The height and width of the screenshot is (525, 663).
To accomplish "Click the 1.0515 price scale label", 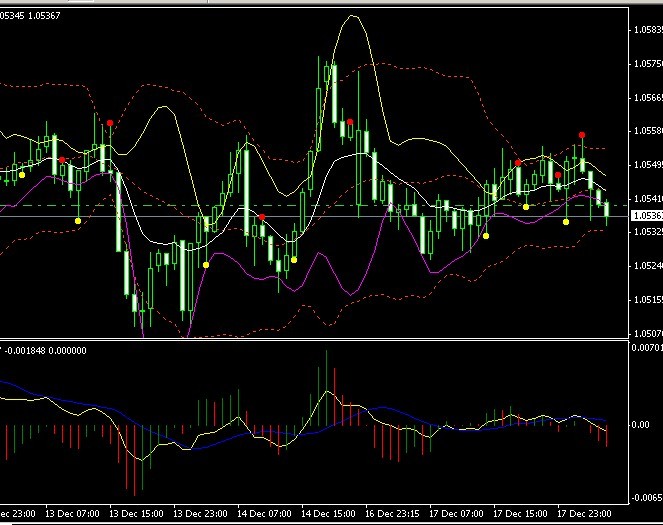I will tap(648, 300).
